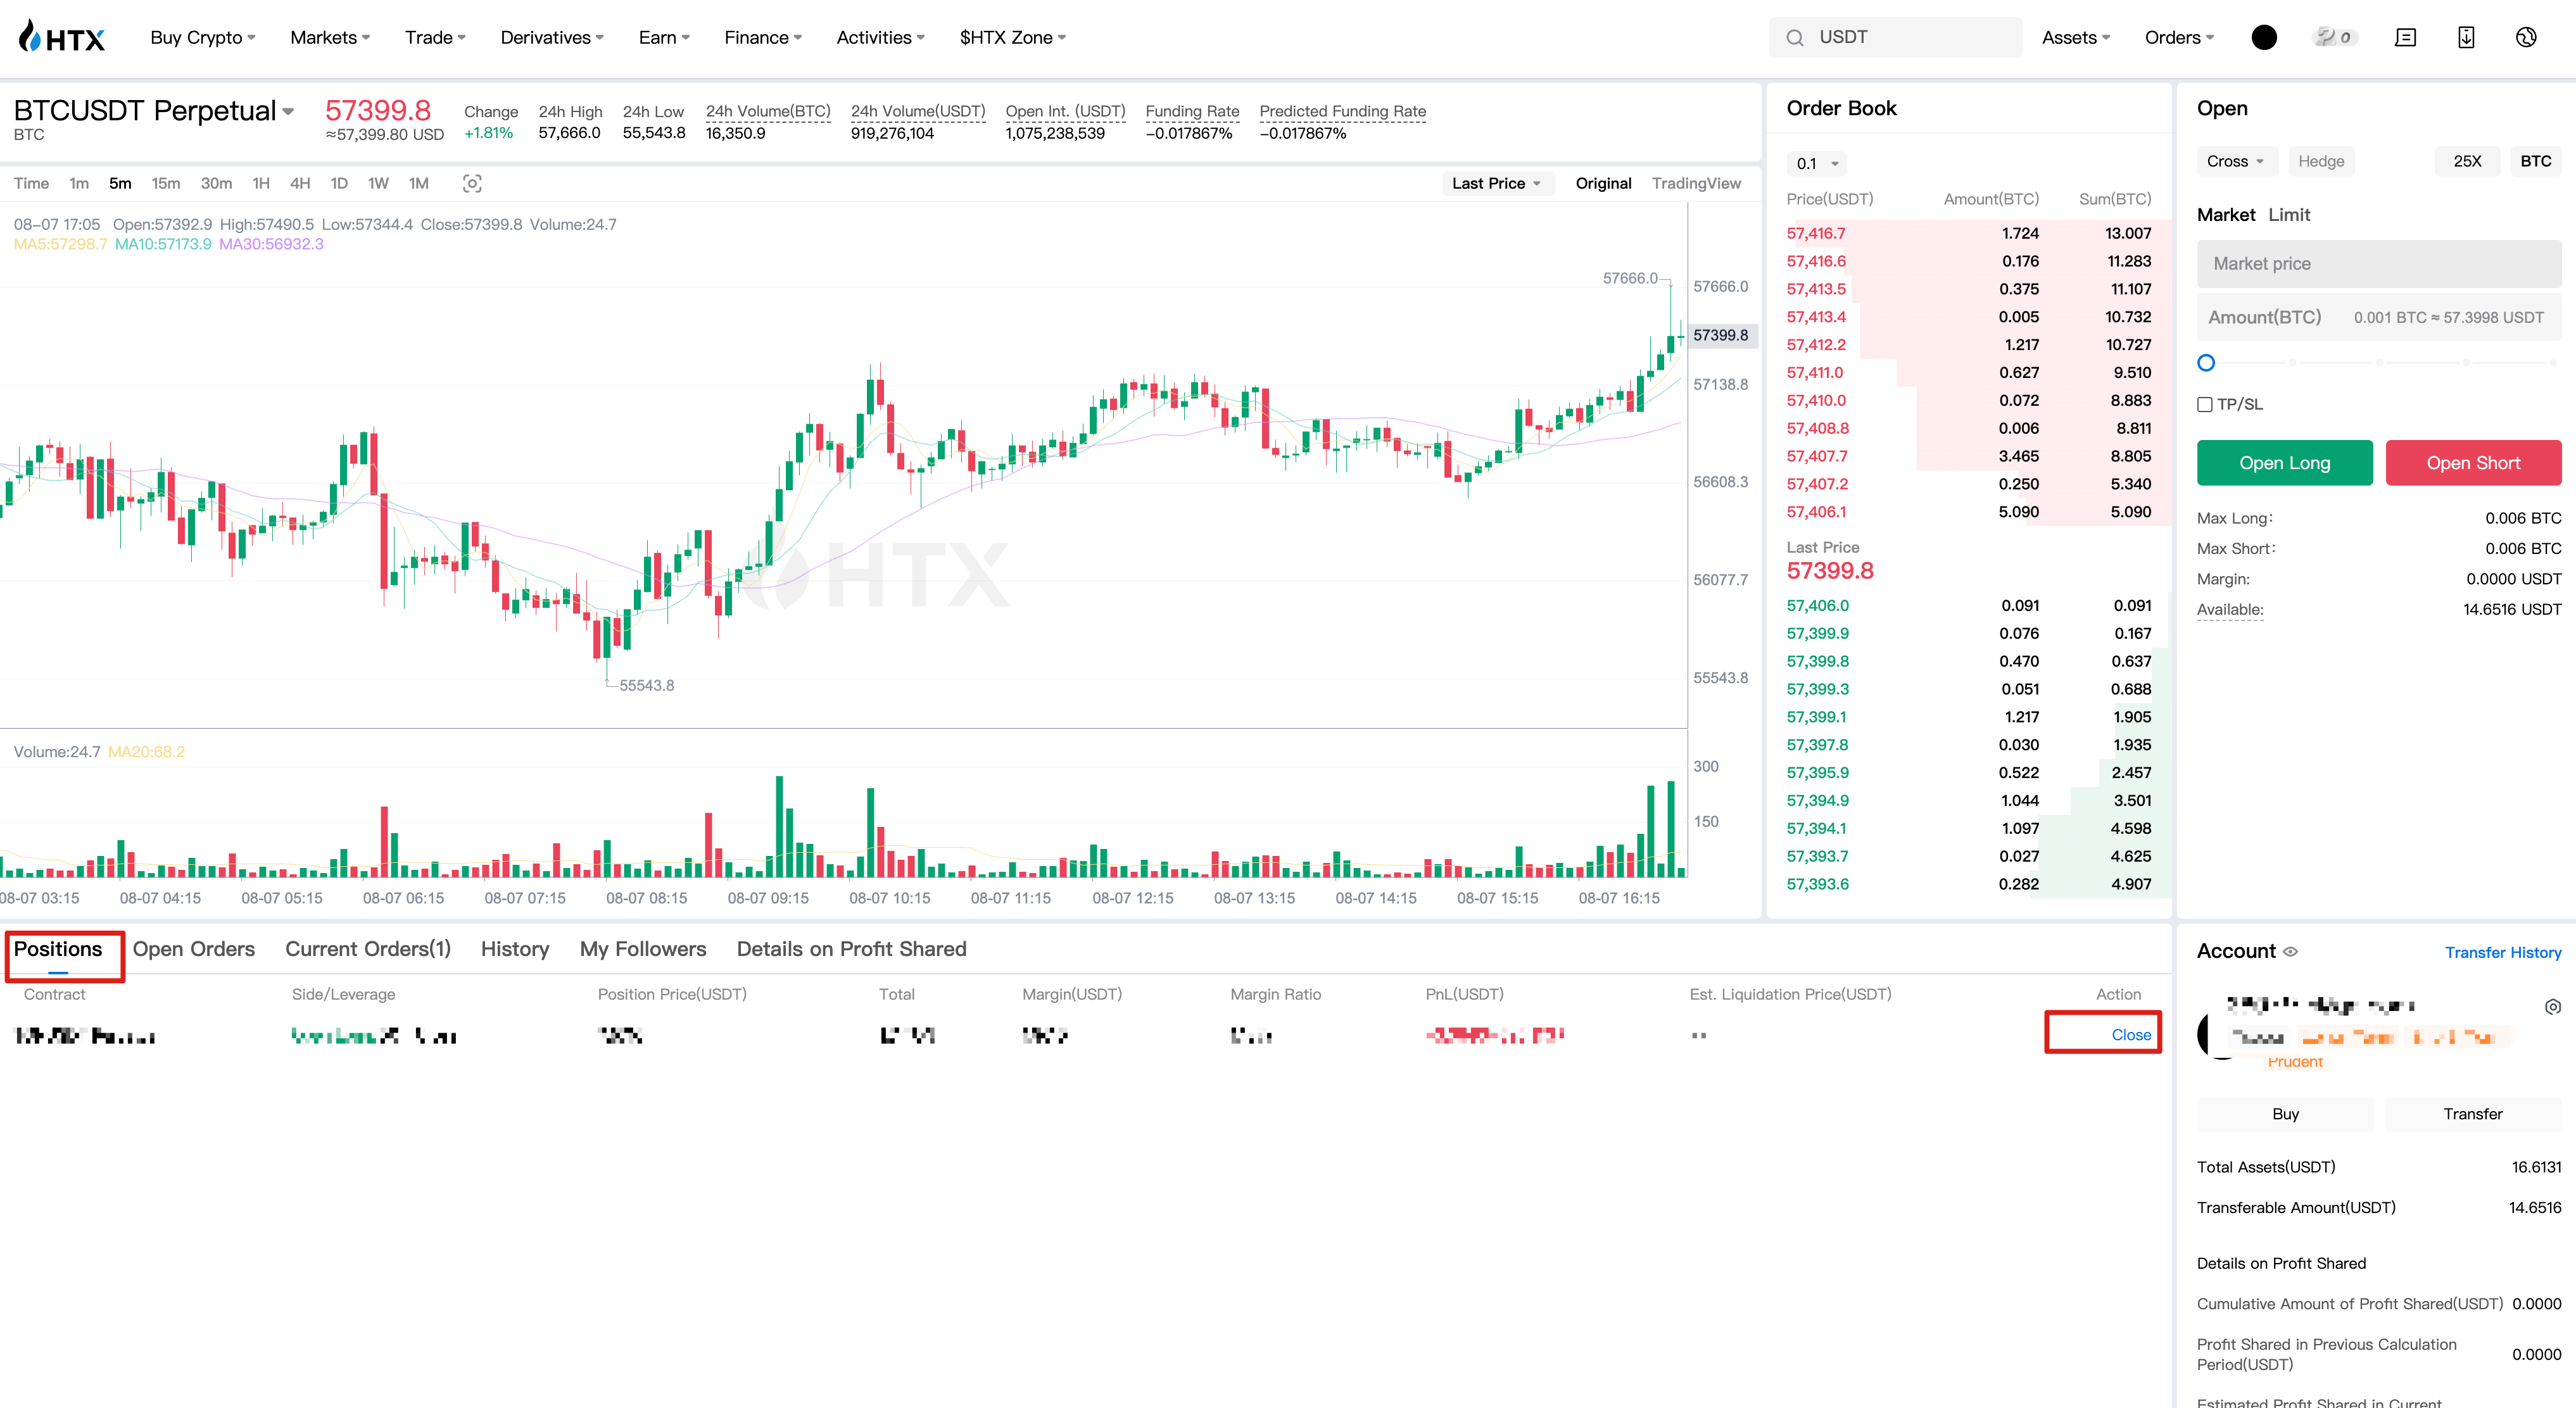Image resolution: width=2576 pixels, height=1408 pixels.
Task: Open the Current Orders(1) tab
Action: pos(368,949)
